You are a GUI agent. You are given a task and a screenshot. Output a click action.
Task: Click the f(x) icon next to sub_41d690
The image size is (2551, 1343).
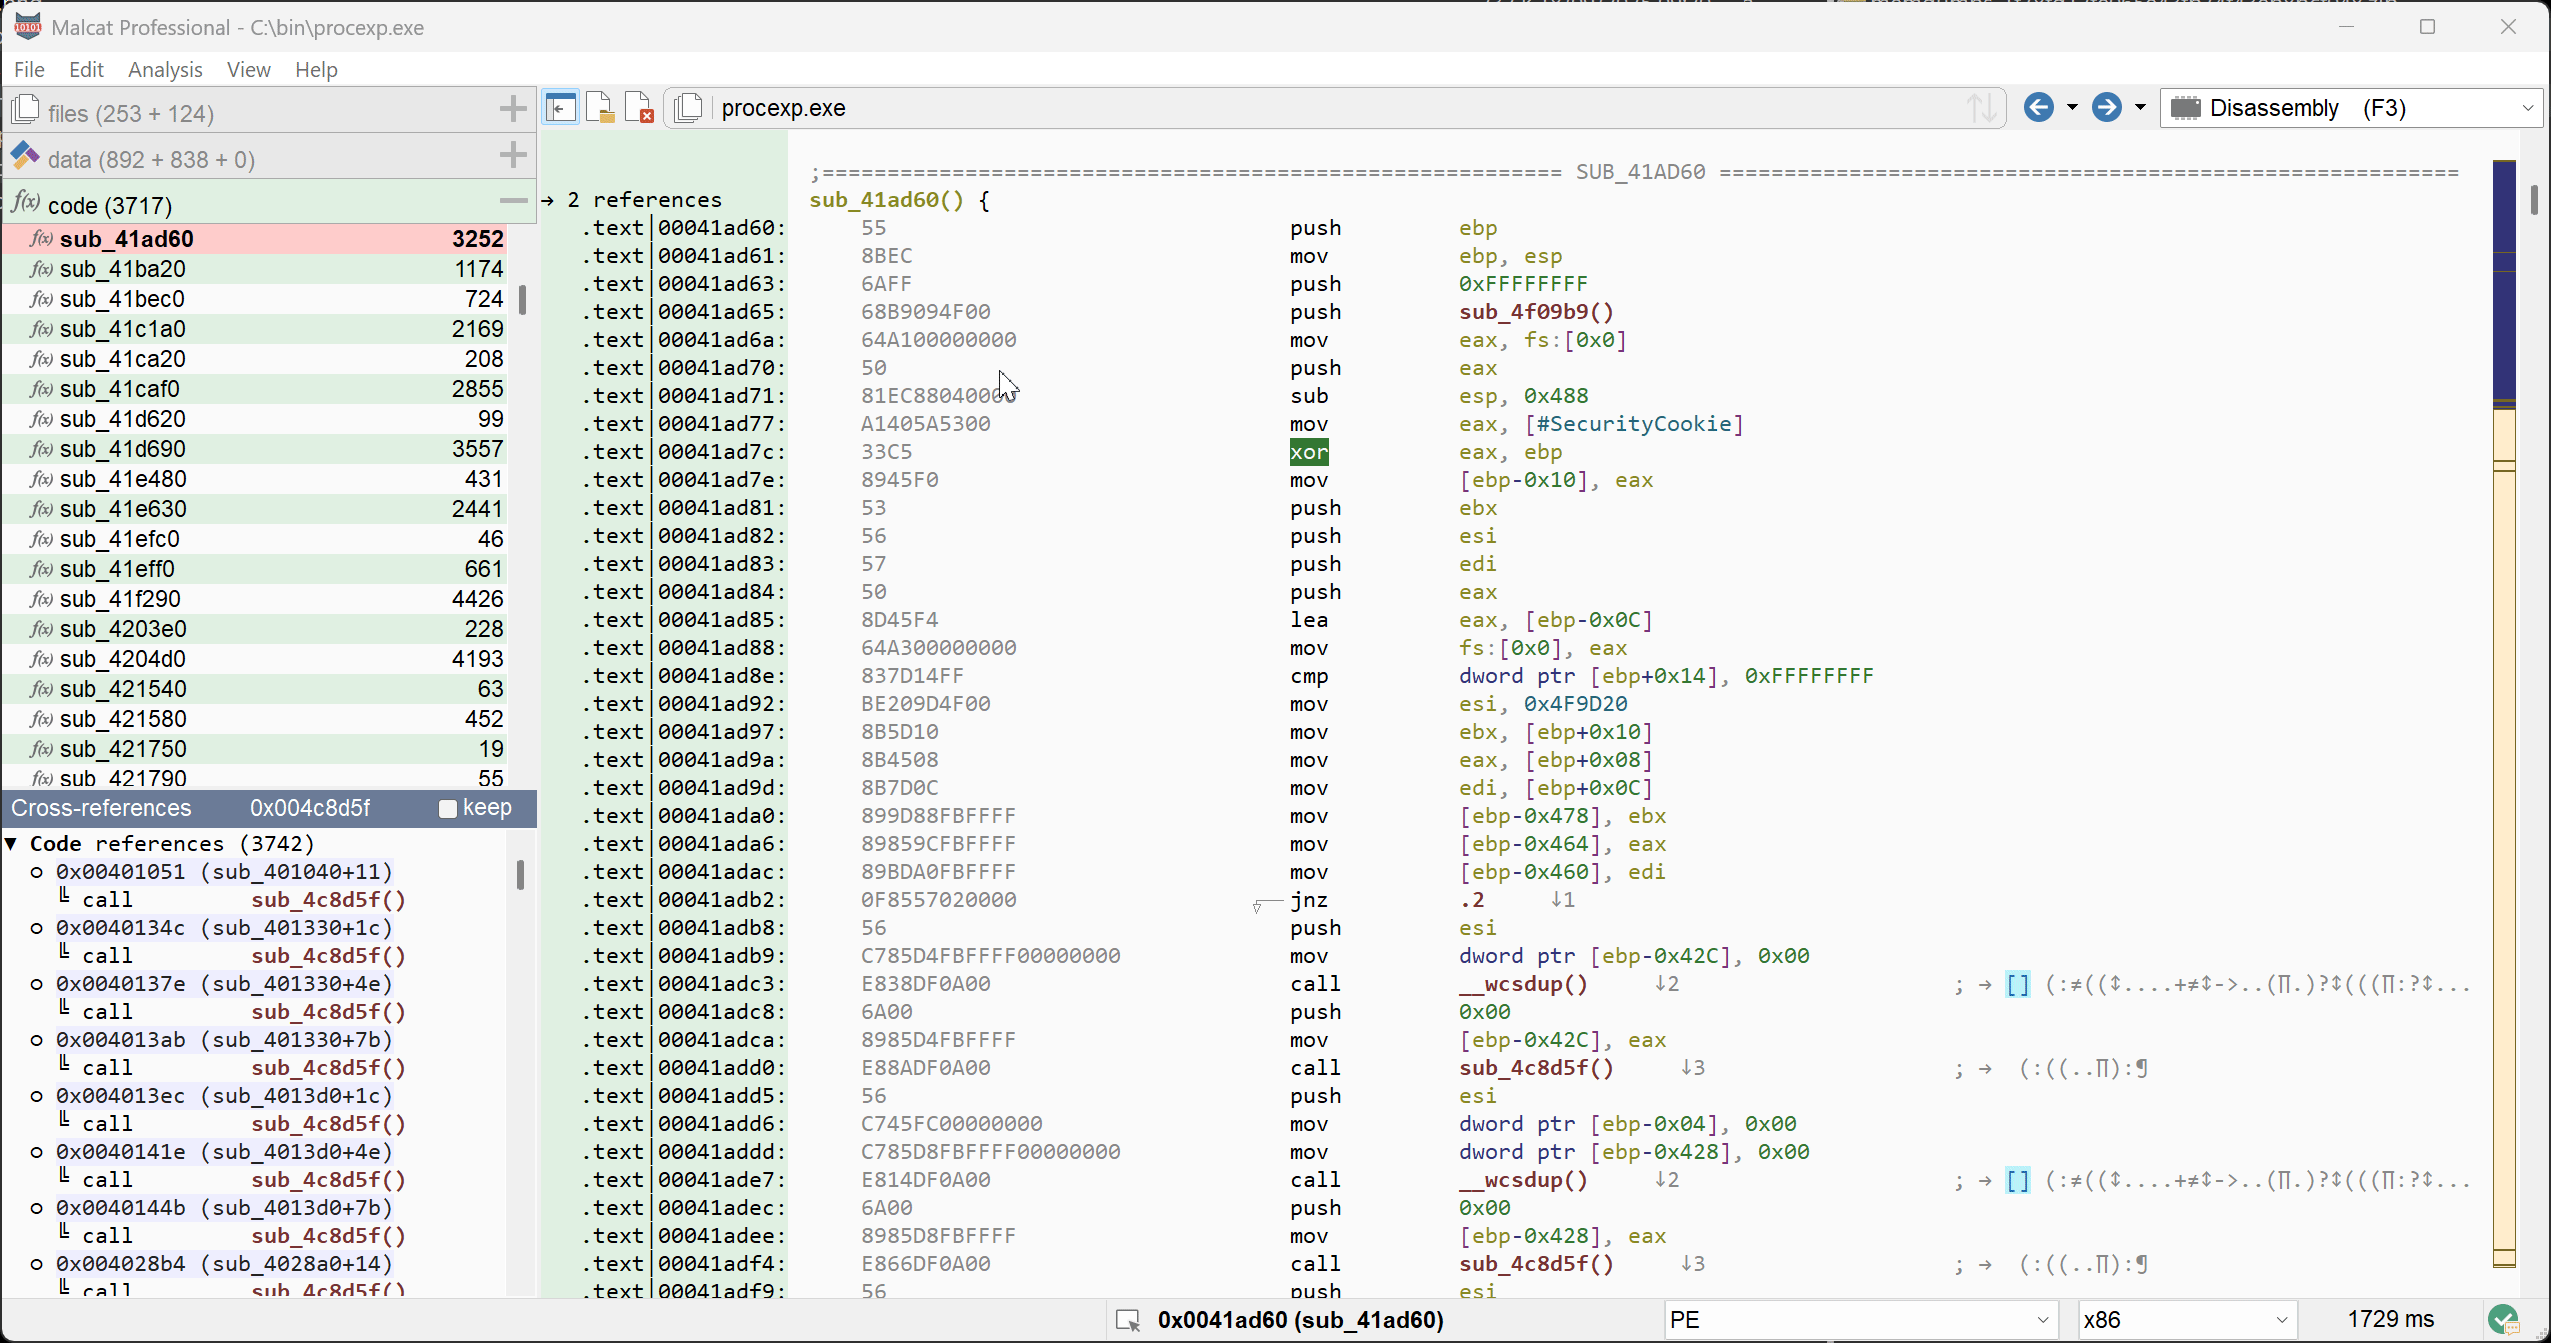41,449
